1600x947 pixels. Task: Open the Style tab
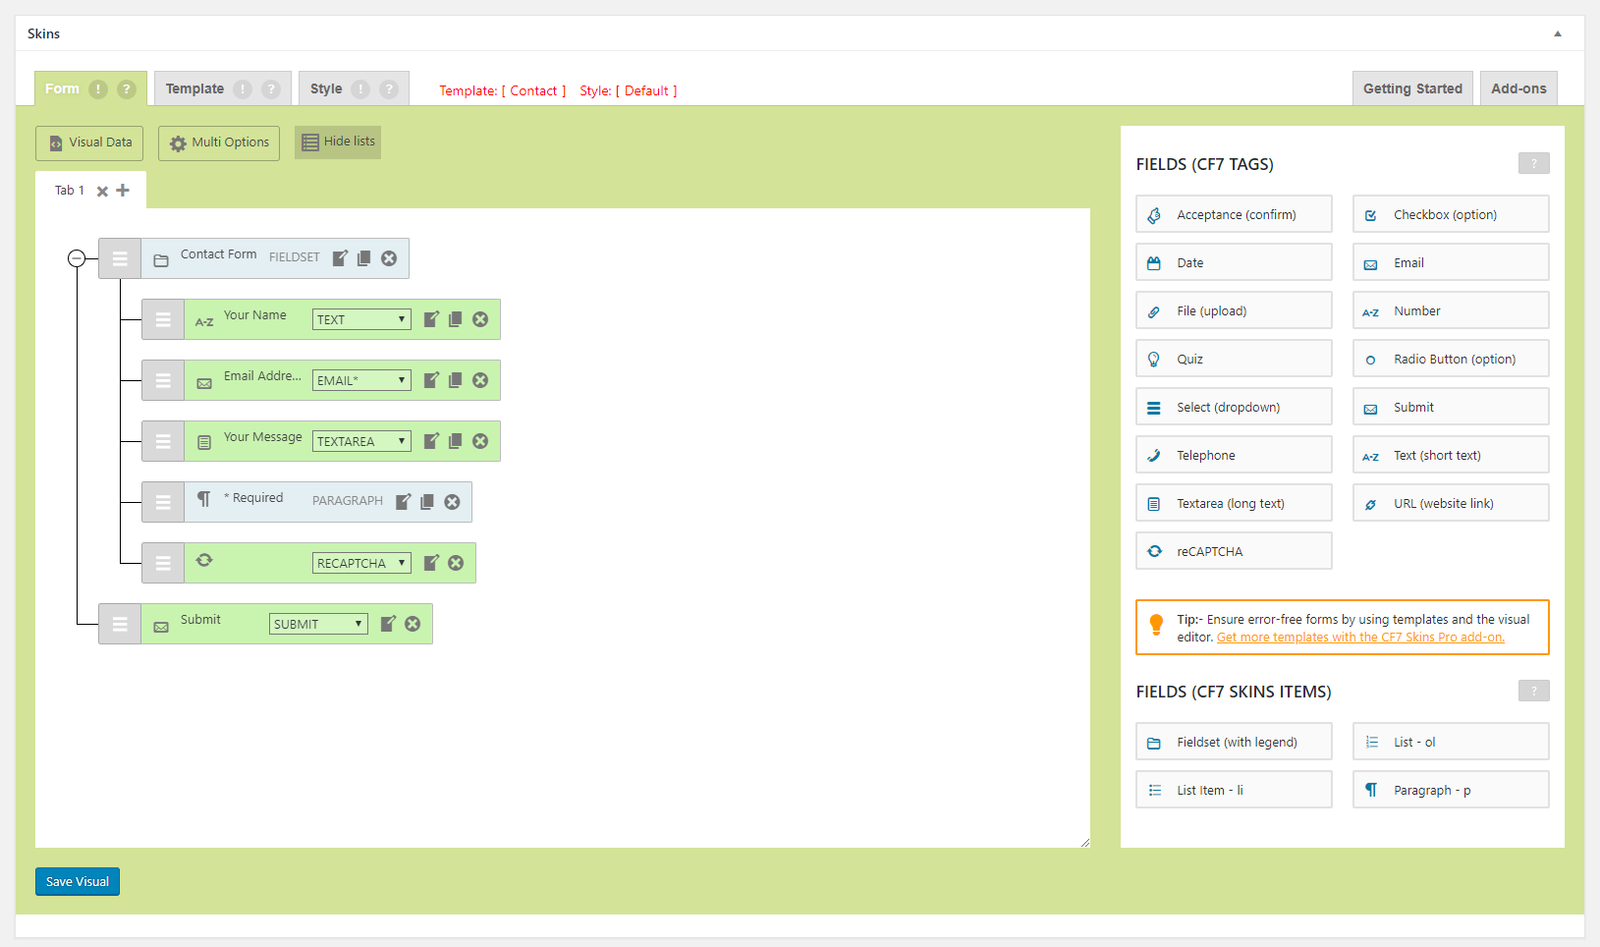(x=327, y=89)
